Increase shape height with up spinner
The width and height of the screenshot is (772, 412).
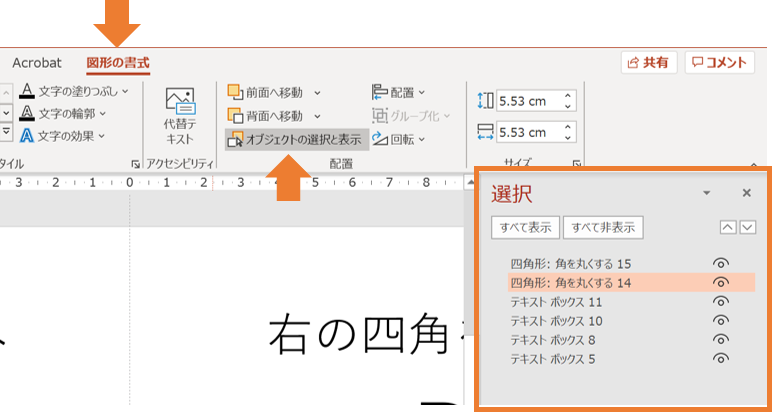point(568,95)
